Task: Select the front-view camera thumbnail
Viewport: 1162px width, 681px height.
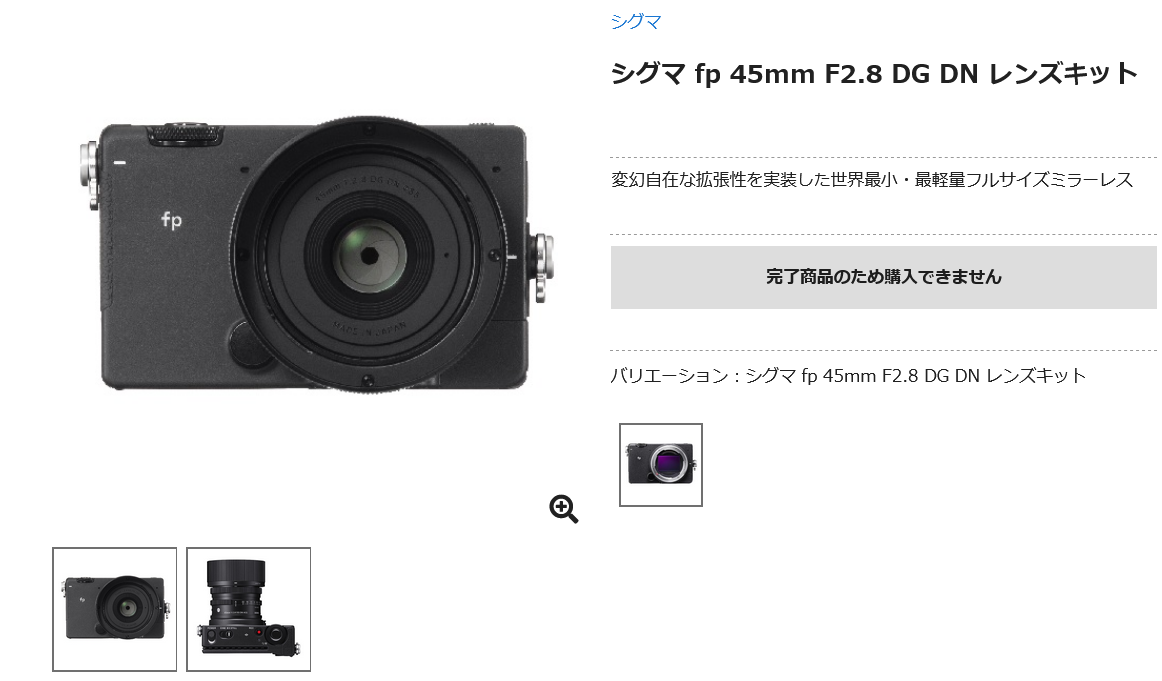Action: [115, 609]
